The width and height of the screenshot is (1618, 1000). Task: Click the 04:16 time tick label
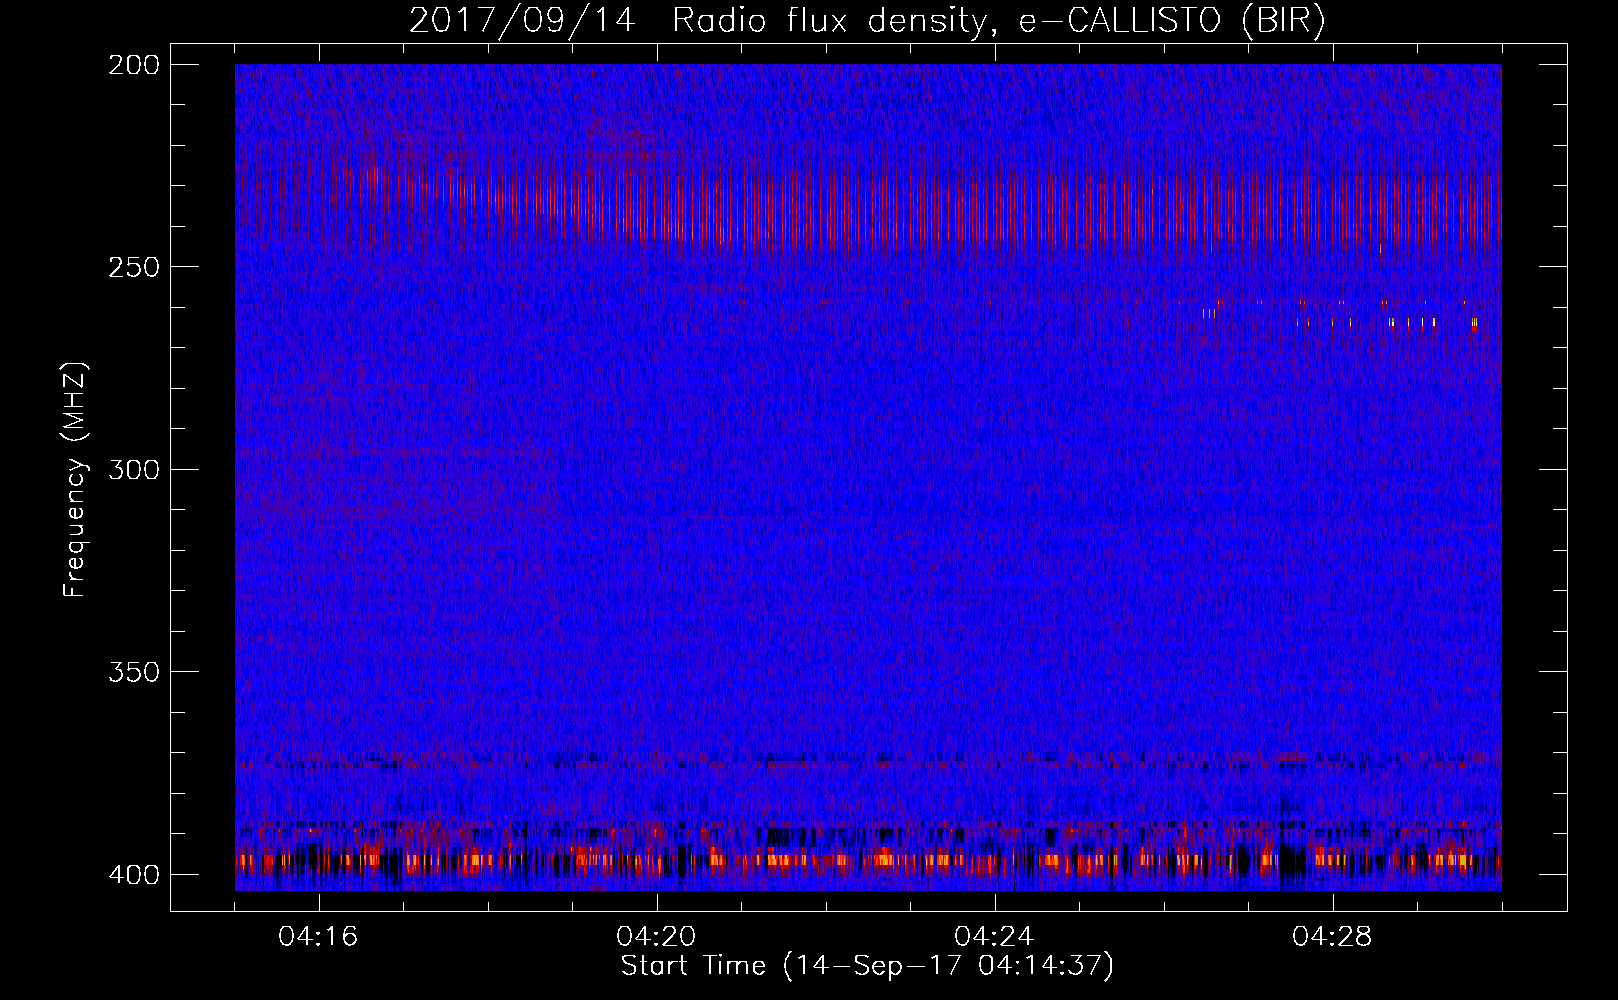point(318,937)
